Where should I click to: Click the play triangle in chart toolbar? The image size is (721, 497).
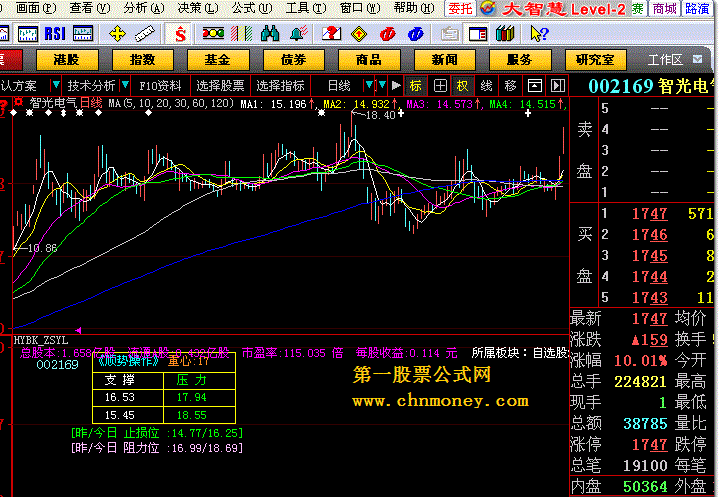click(x=396, y=86)
